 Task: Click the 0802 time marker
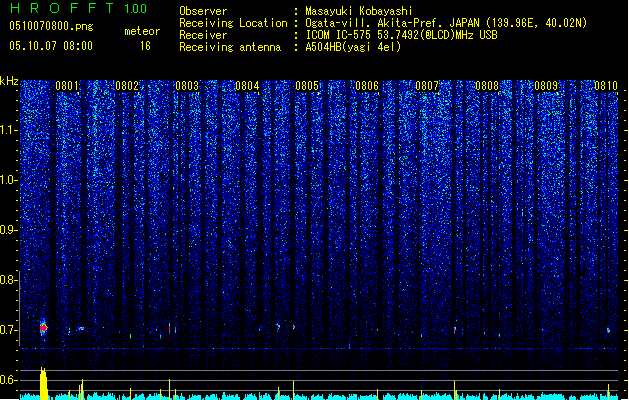127,85
